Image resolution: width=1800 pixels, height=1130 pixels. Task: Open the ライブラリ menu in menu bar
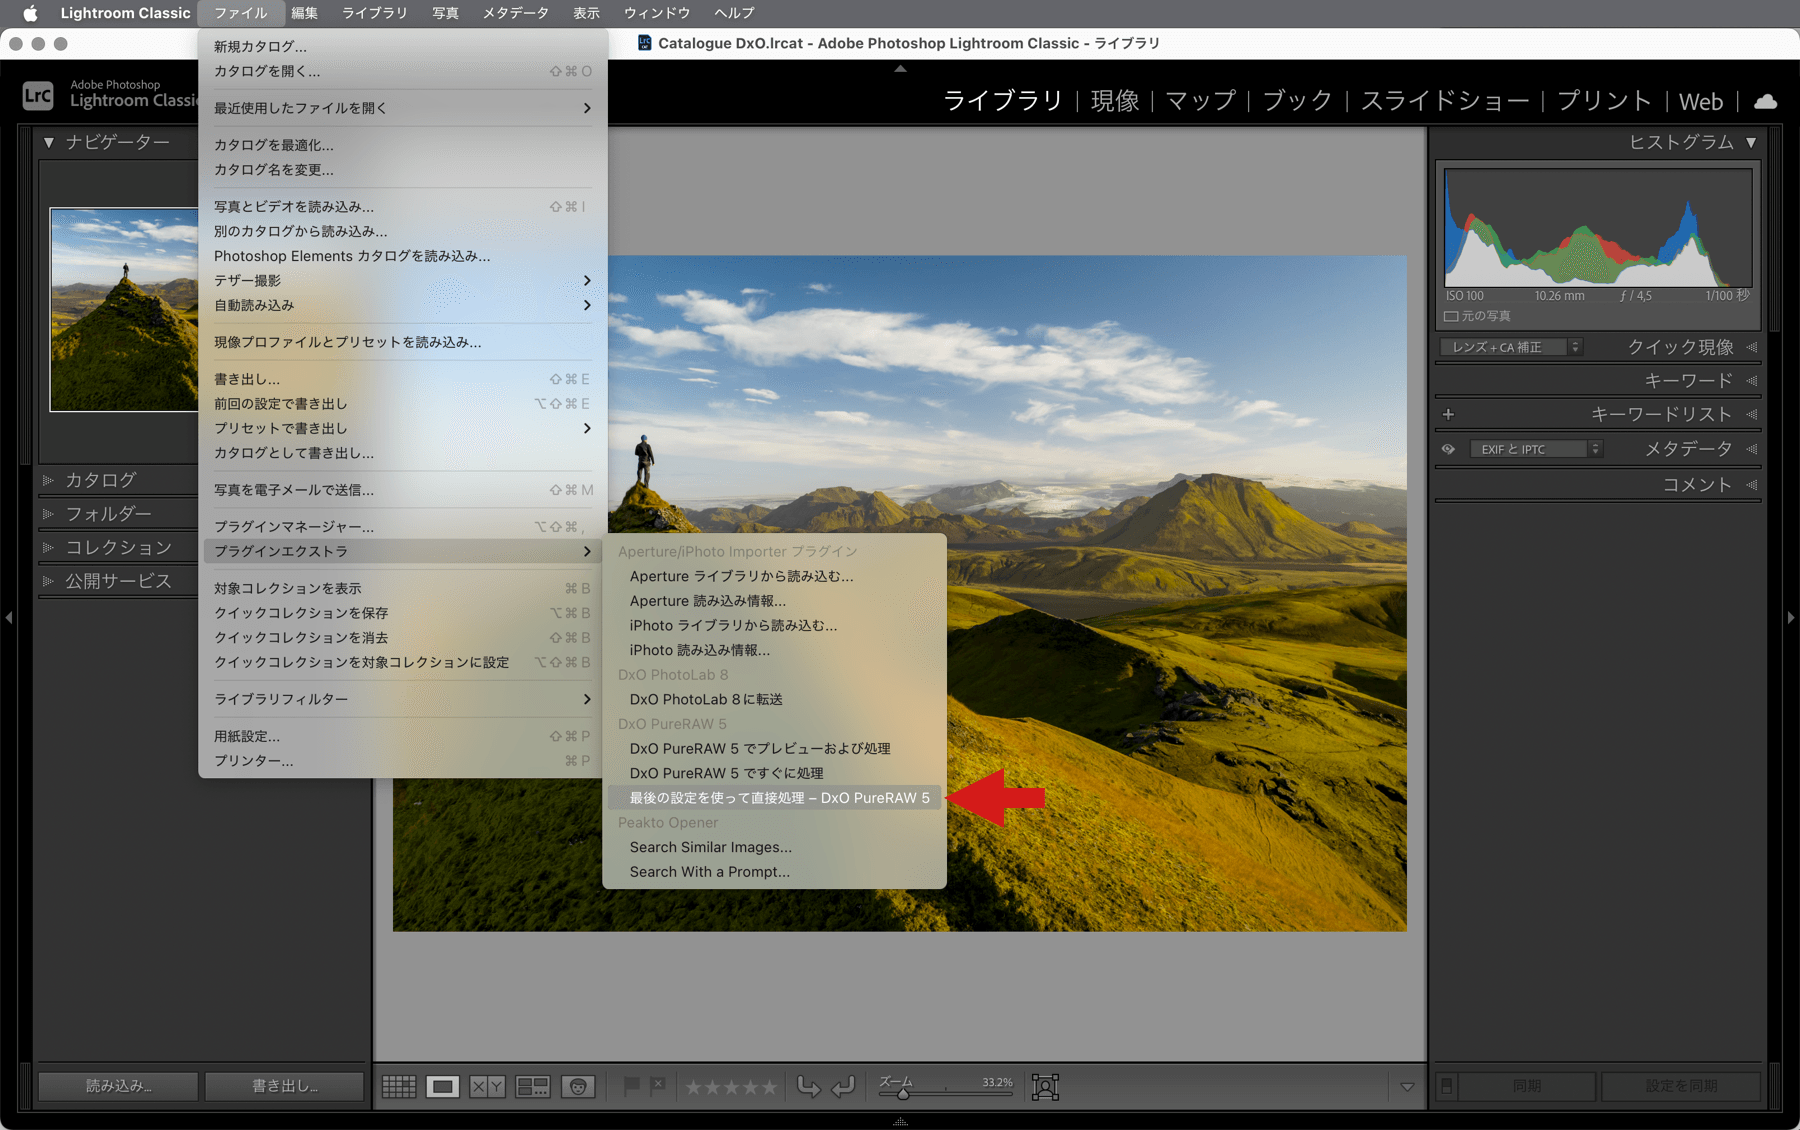(375, 13)
